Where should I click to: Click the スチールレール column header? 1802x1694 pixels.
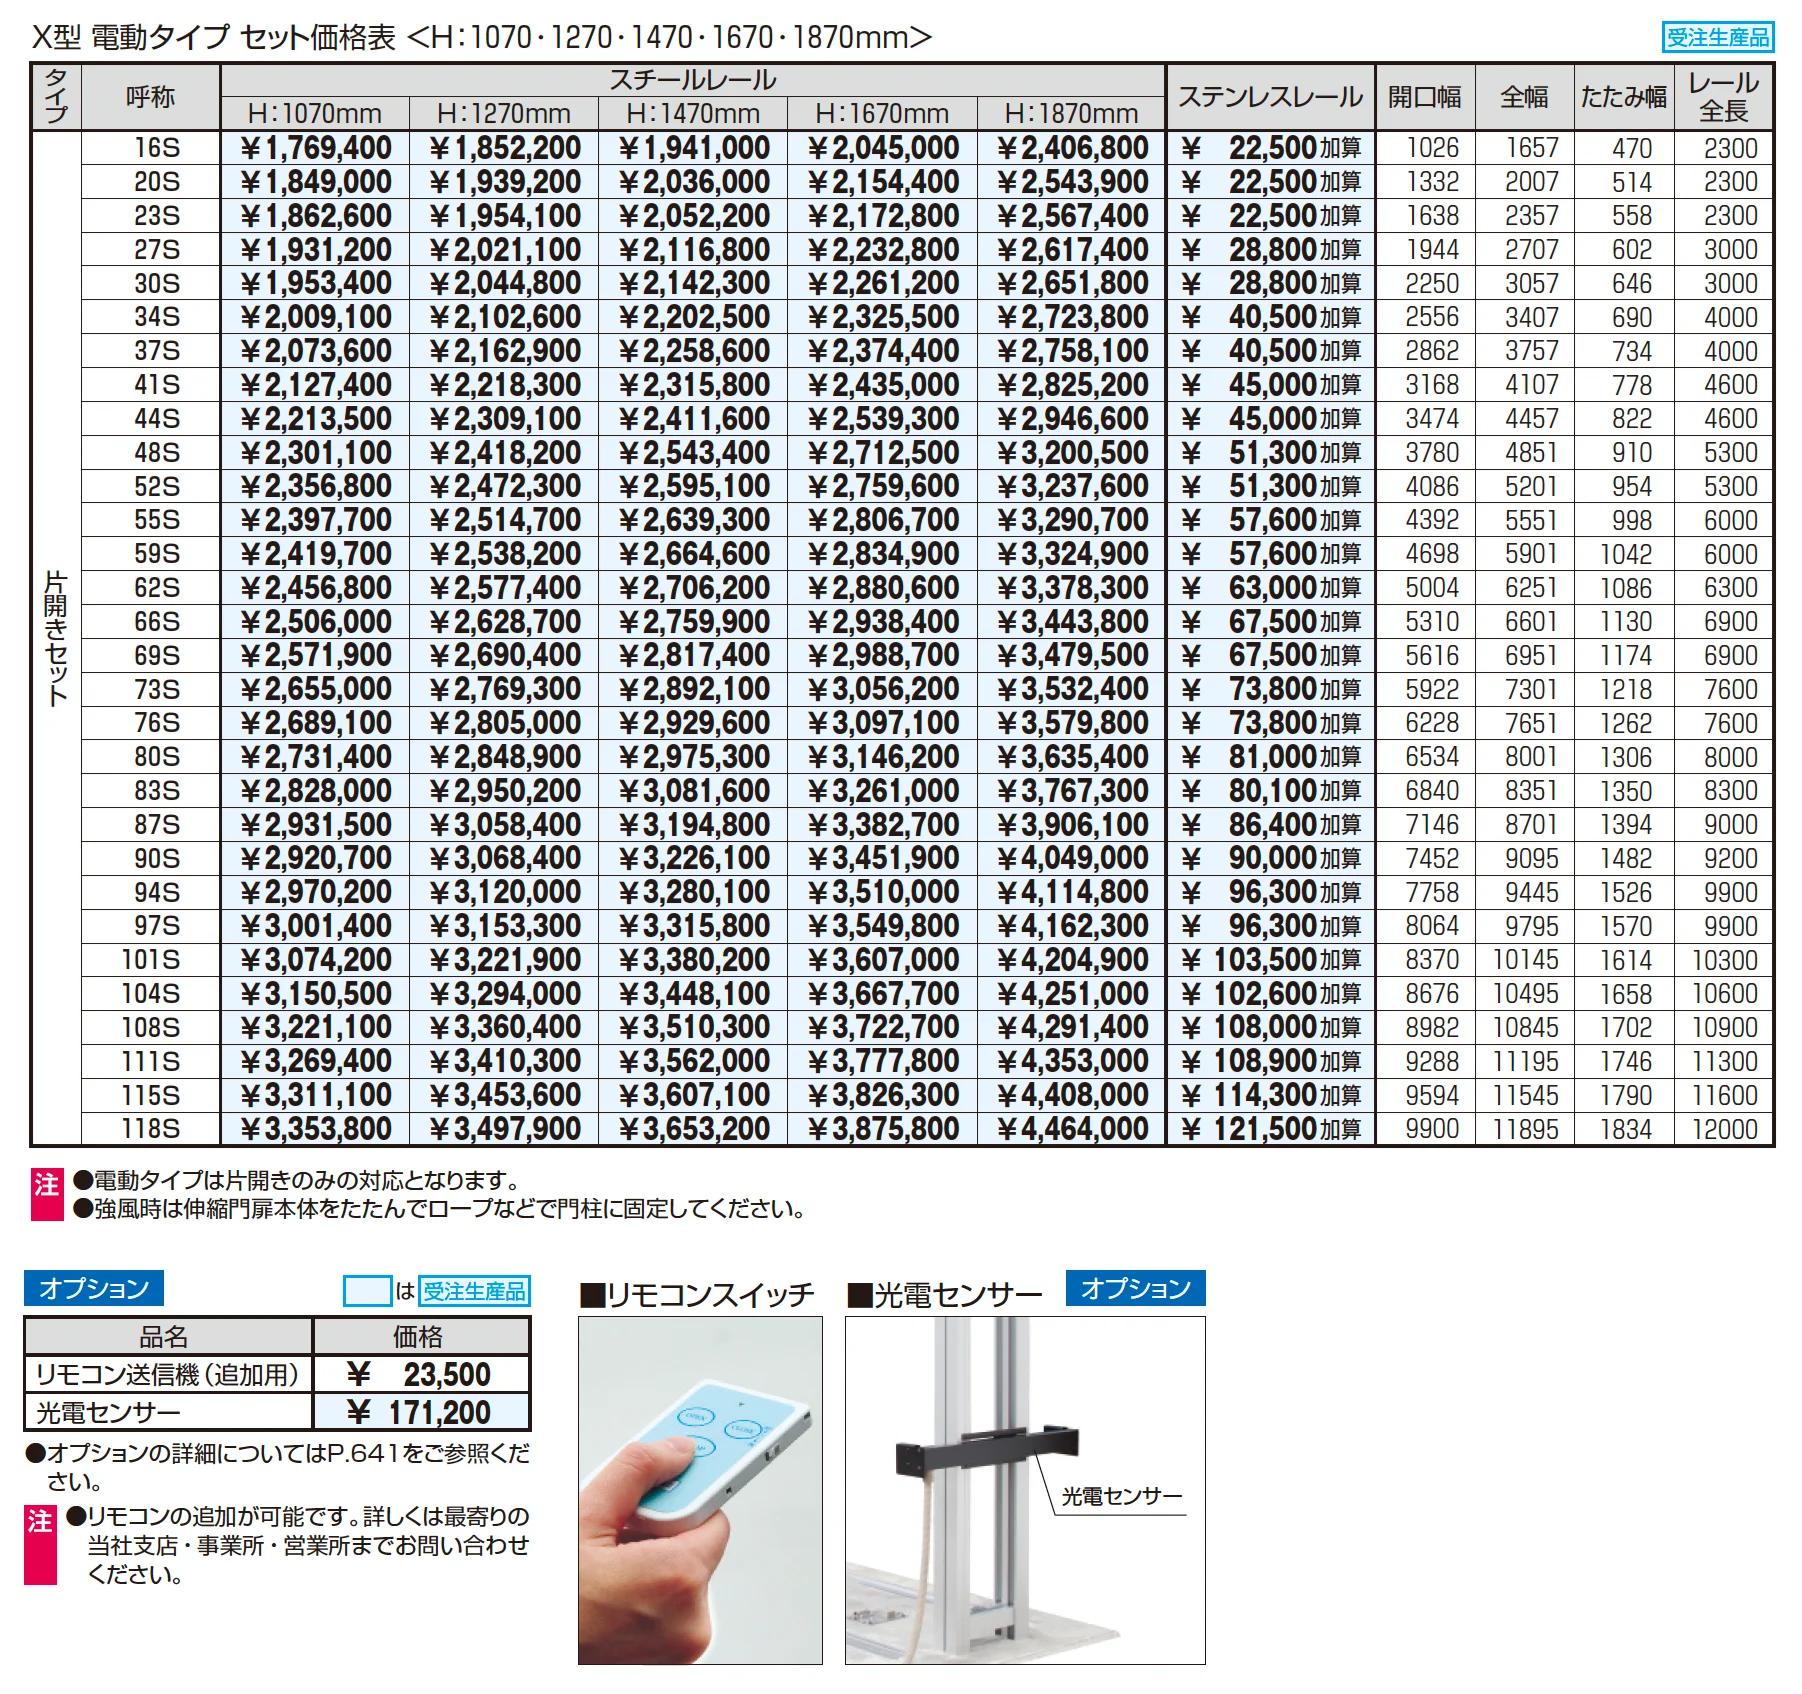pos(692,80)
